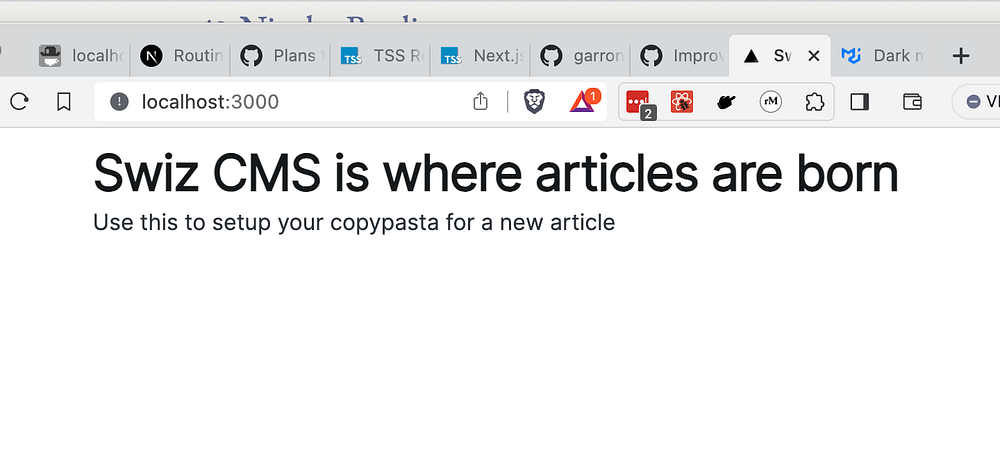
Task: Reload the page with the refresh icon
Action: 19,101
